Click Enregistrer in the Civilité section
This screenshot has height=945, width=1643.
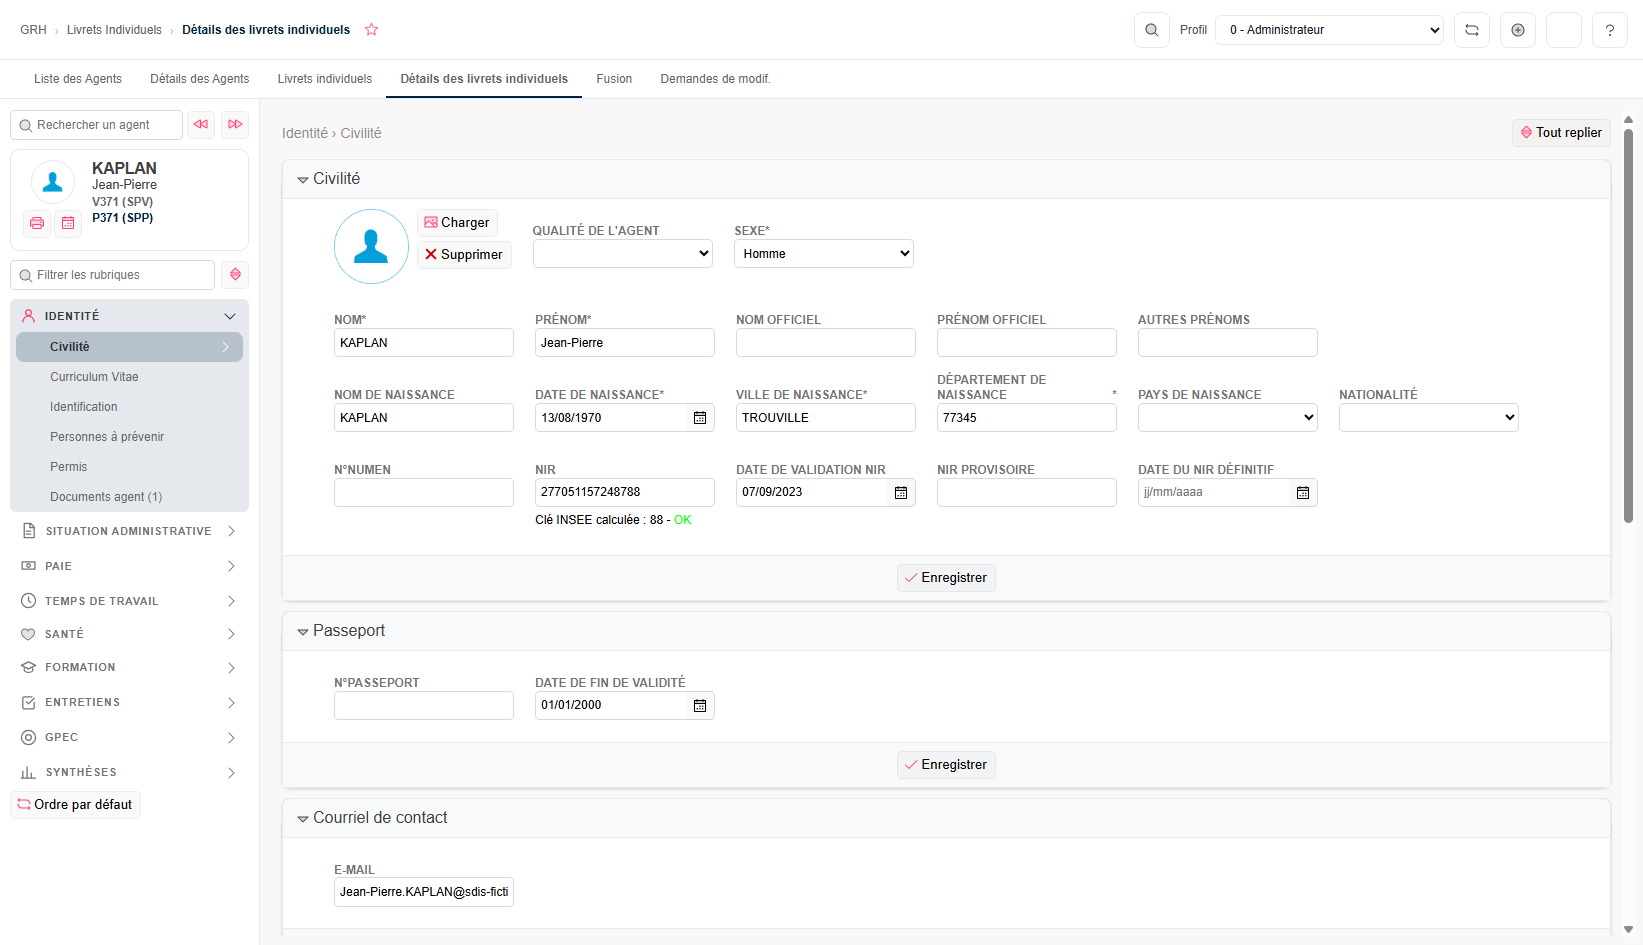tap(946, 578)
